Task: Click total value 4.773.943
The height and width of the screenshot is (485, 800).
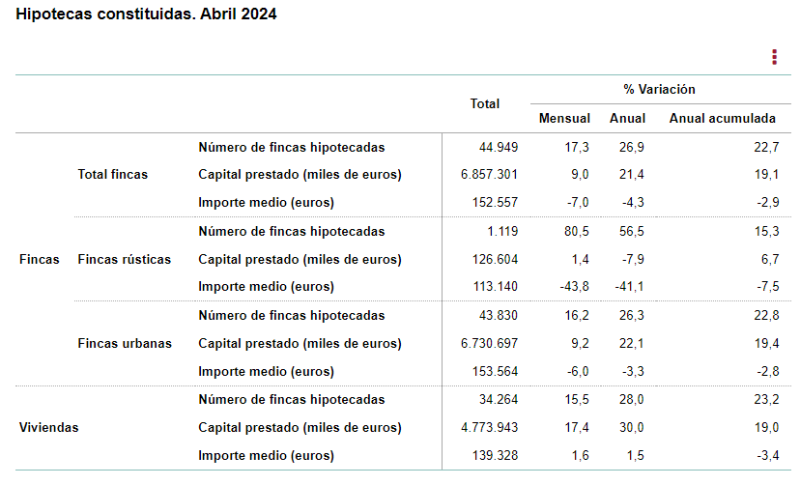Action: (x=489, y=427)
